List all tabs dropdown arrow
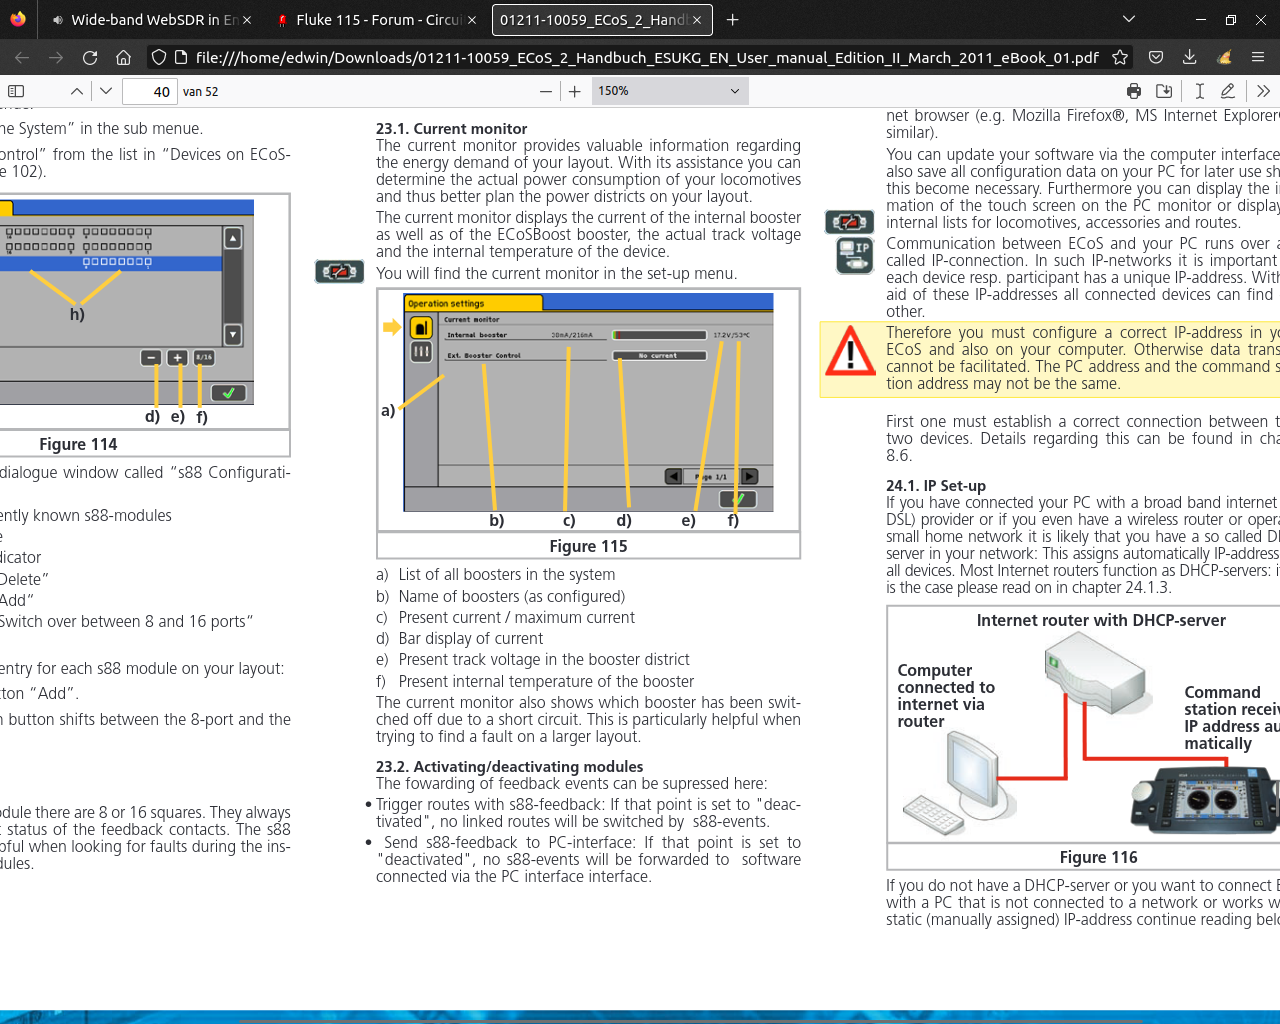Viewport: 1280px width, 1024px height. click(1129, 19)
